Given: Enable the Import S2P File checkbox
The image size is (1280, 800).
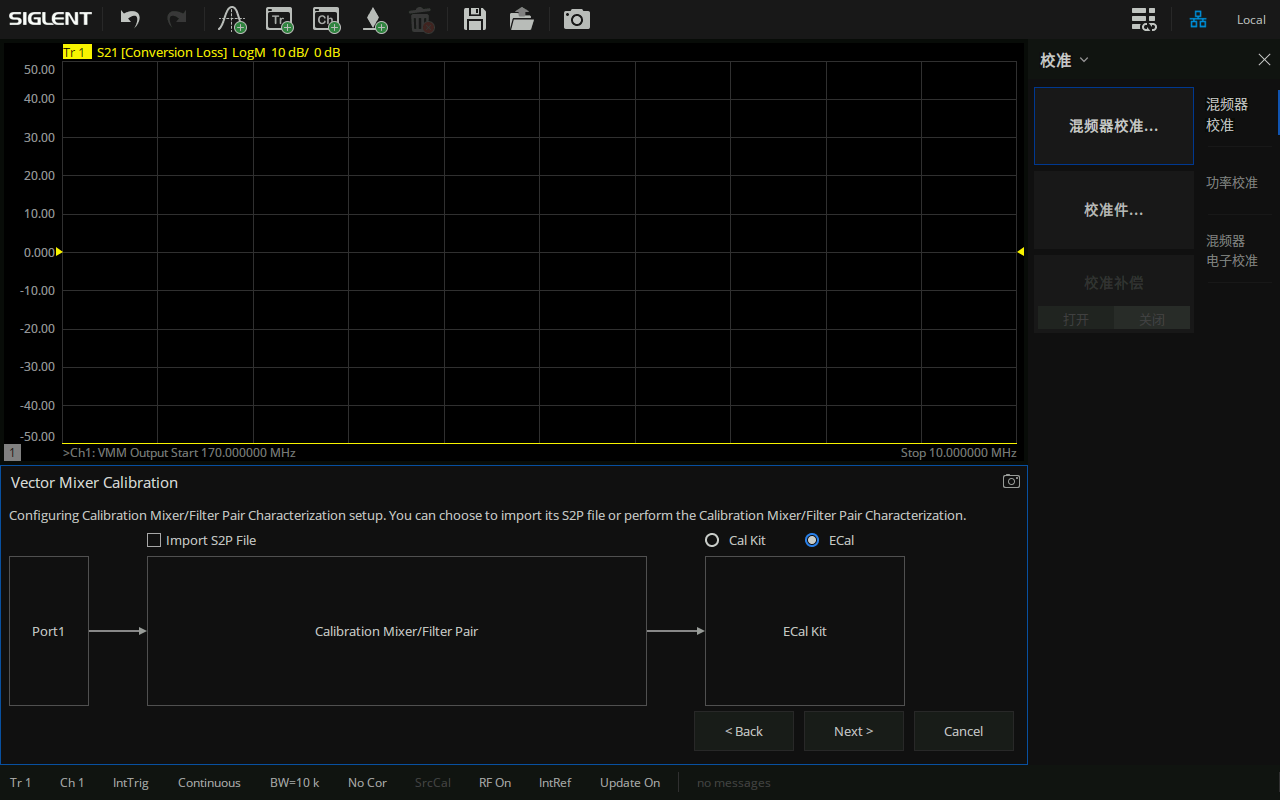Looking at the screenshot, I should [x=154, y=540].
